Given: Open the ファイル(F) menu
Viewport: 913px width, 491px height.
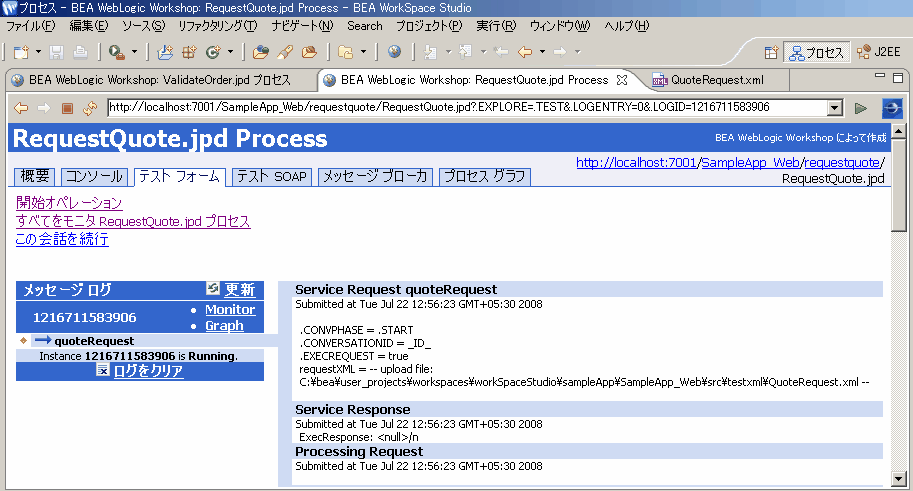Looking at the screenshot, I should coord(30,26).
